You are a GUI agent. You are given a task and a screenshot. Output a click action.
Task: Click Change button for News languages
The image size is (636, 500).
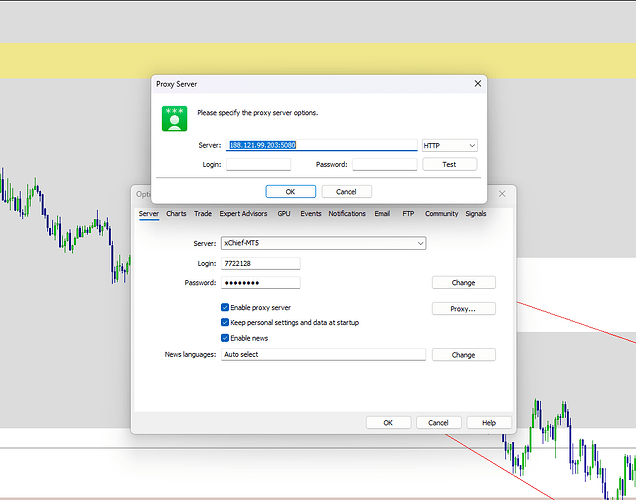click(x=464, y=355)
